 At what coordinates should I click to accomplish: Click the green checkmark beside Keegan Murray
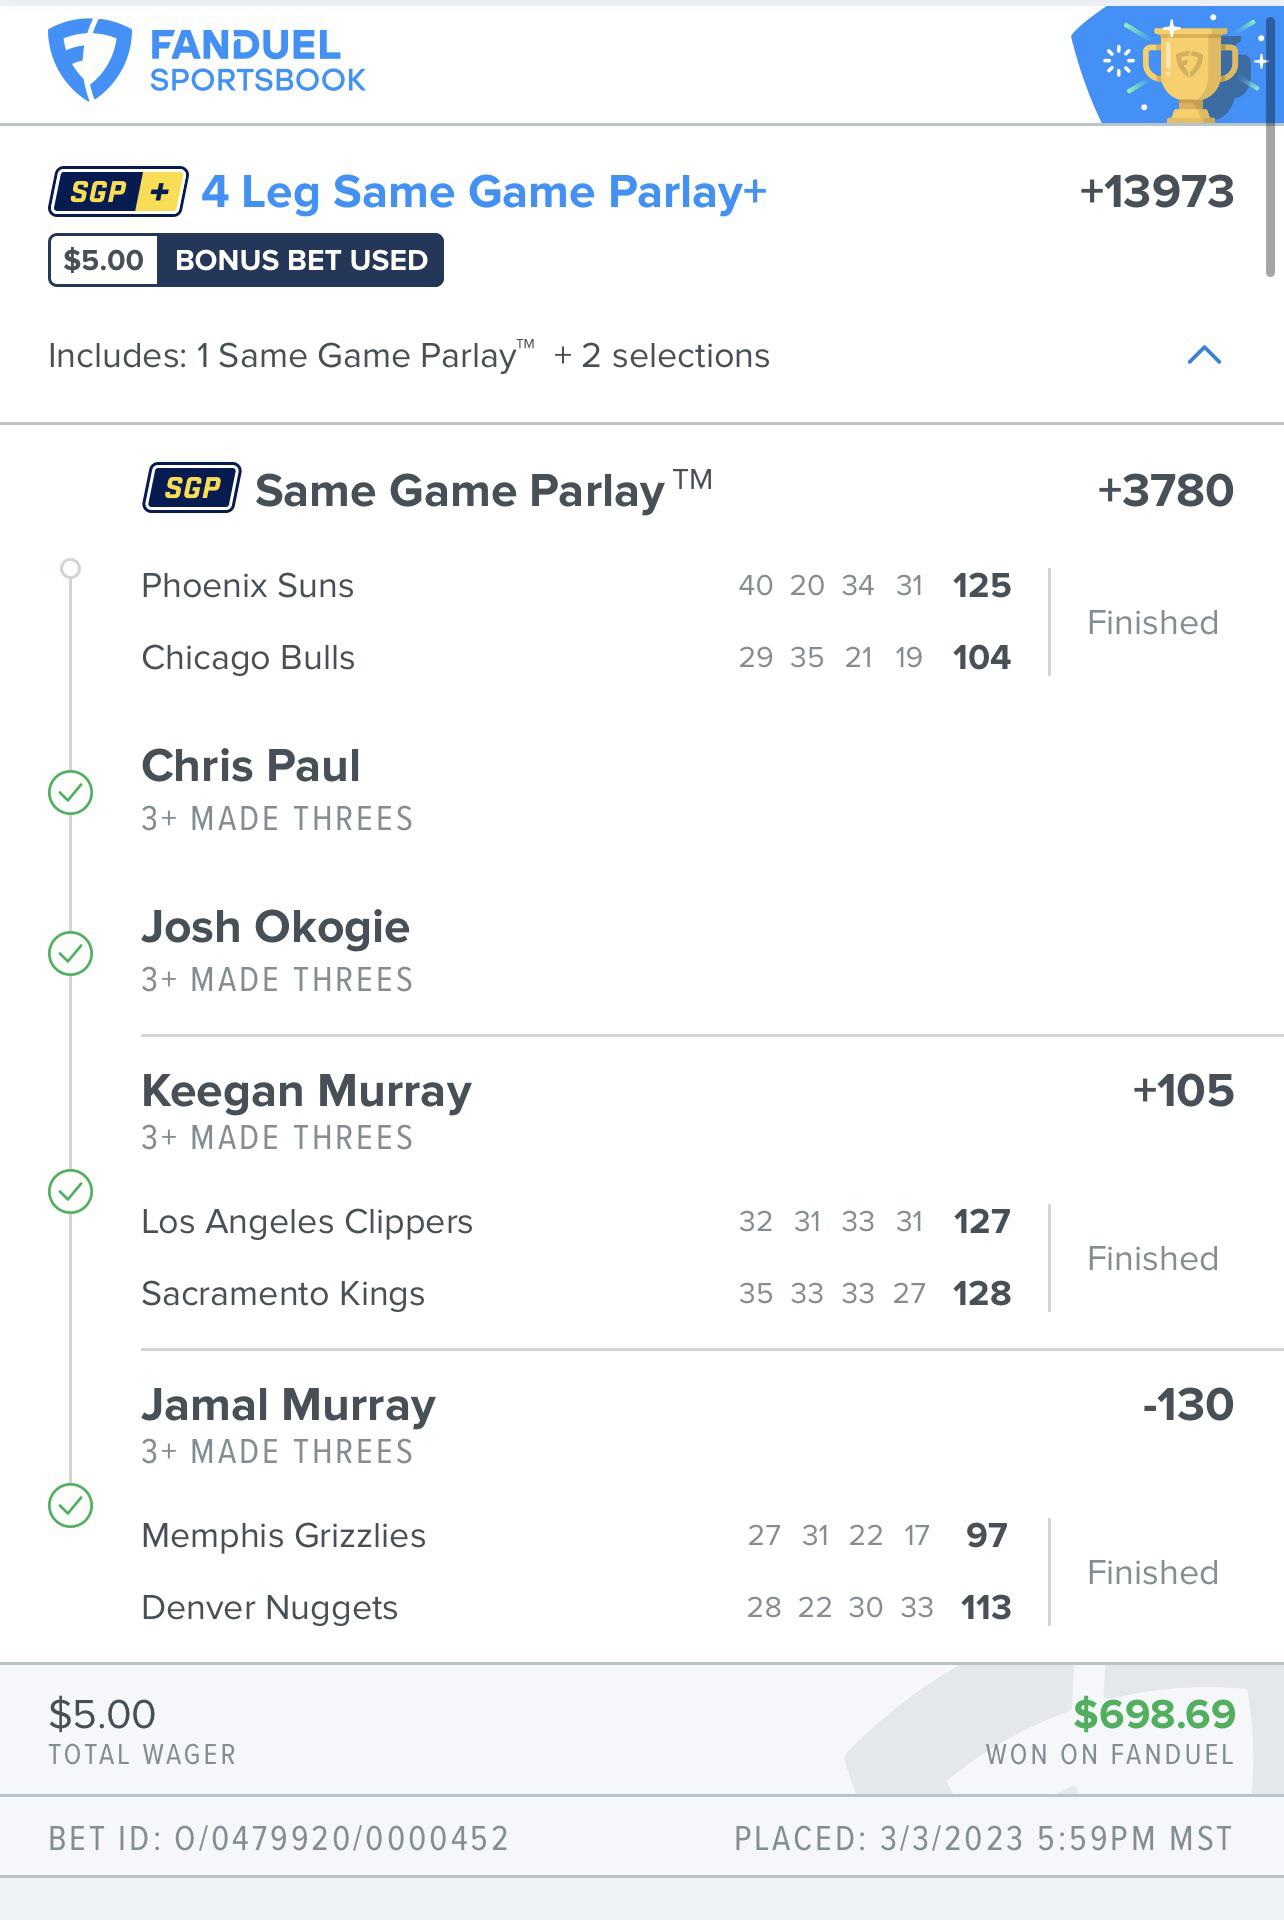point(71,1191)
